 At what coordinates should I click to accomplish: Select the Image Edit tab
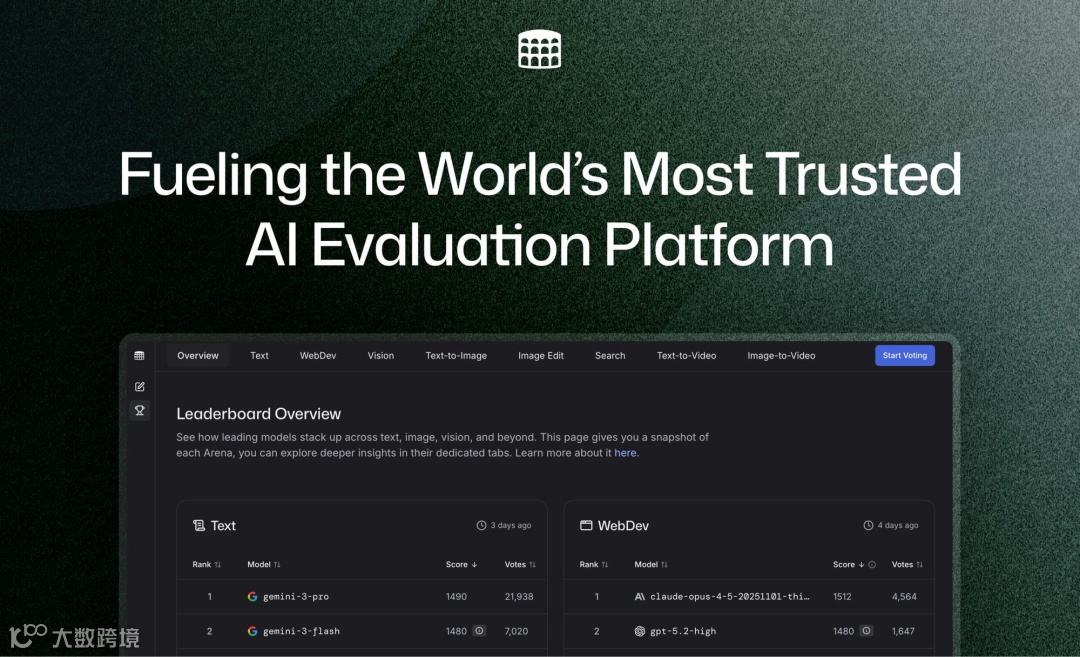pos(541,355)
